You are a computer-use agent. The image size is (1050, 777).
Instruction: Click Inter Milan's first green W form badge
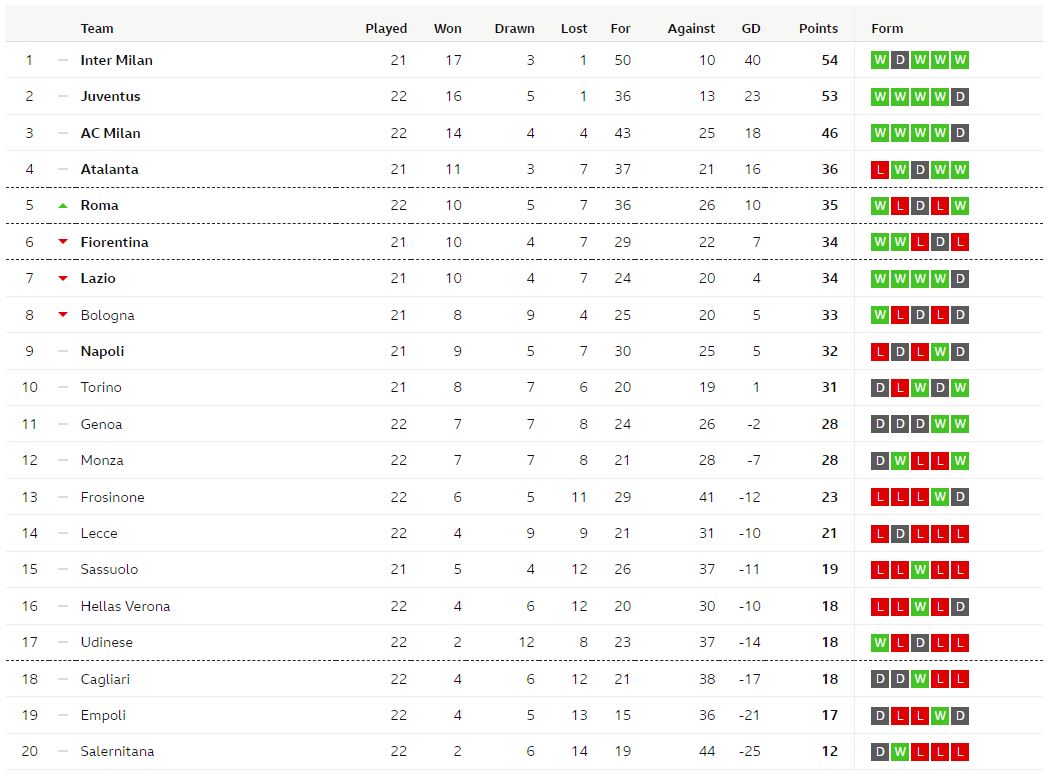[x=880, y=60]
